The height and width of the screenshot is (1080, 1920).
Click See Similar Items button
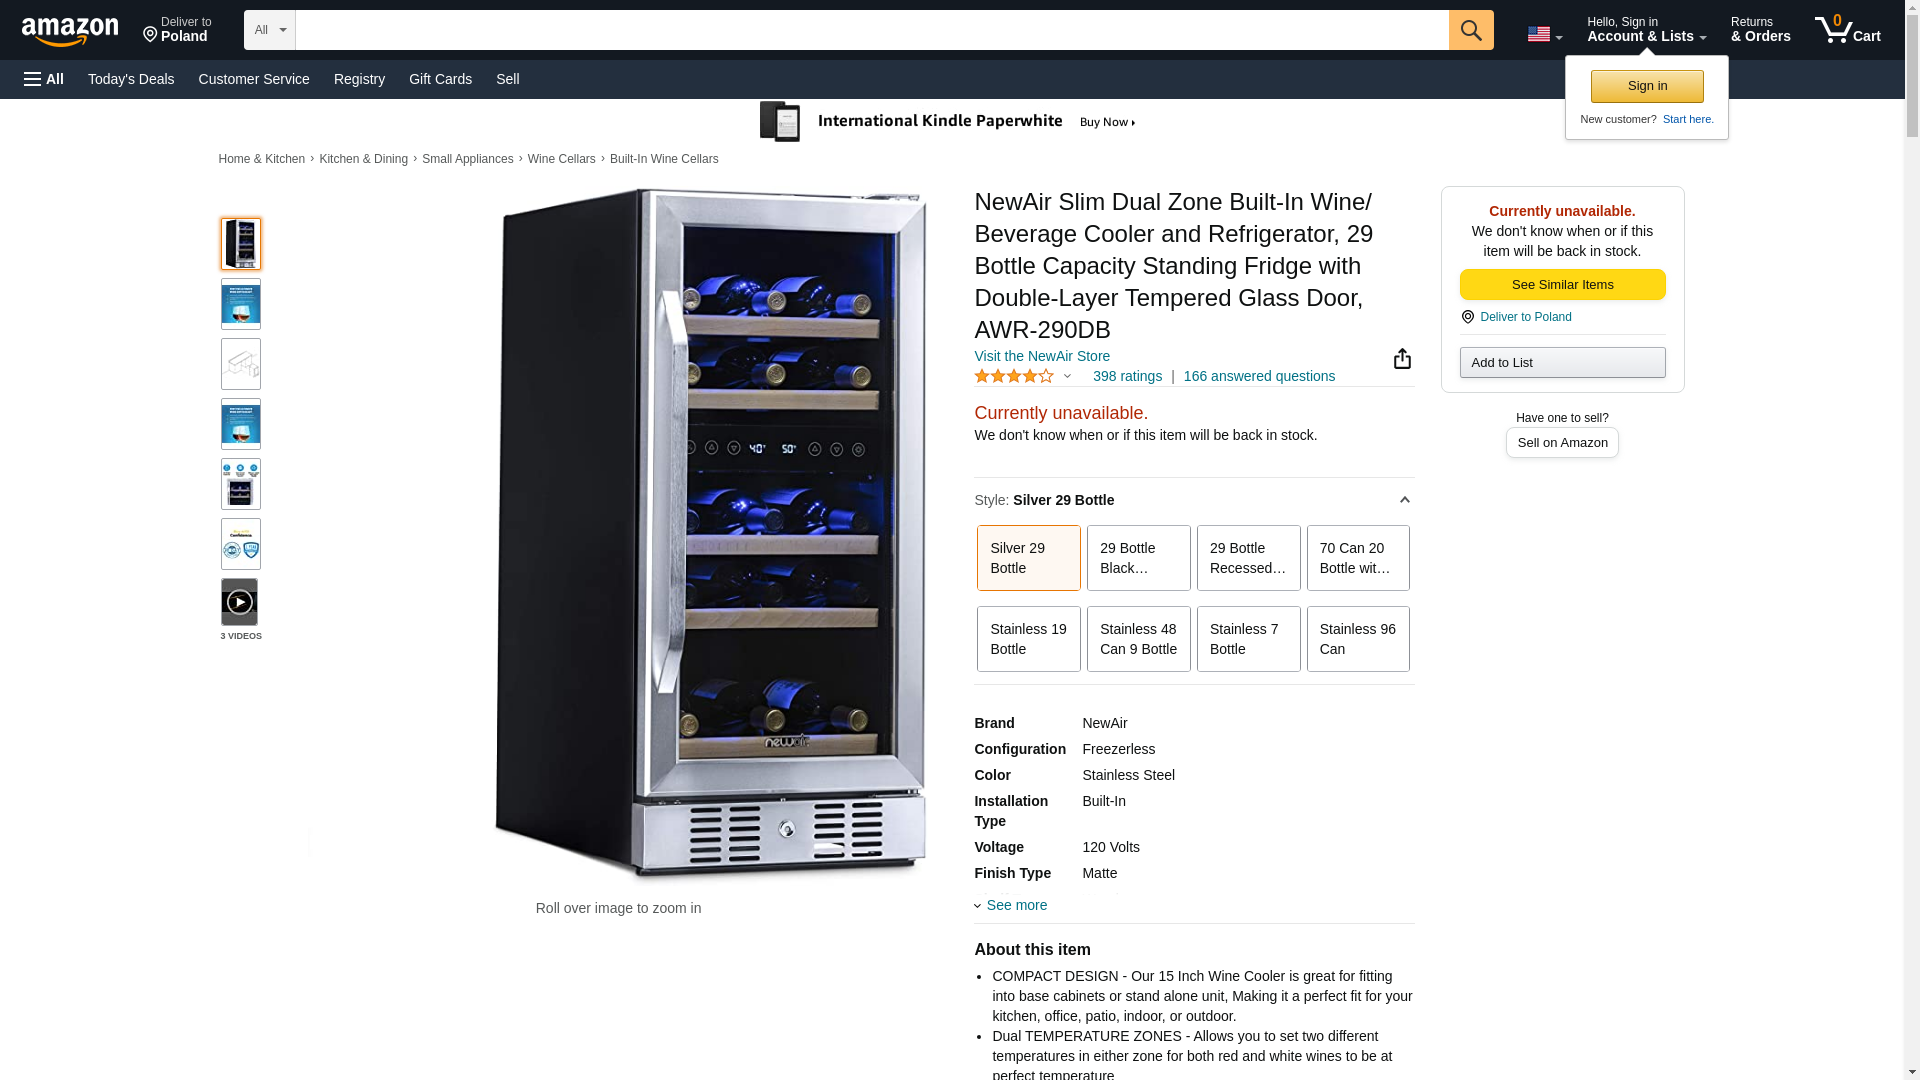pos(1562,285)
